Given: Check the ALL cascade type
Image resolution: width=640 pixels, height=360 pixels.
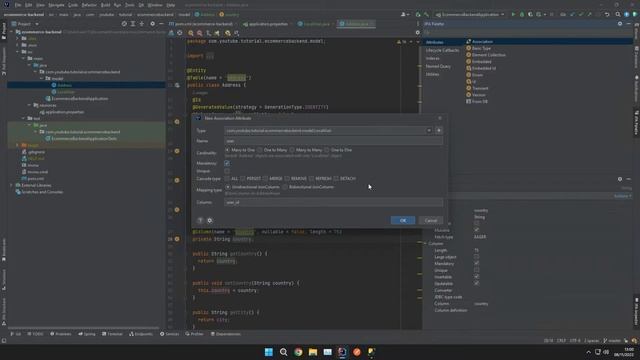Looking at the screenshot, I should (x=227, y=179).
